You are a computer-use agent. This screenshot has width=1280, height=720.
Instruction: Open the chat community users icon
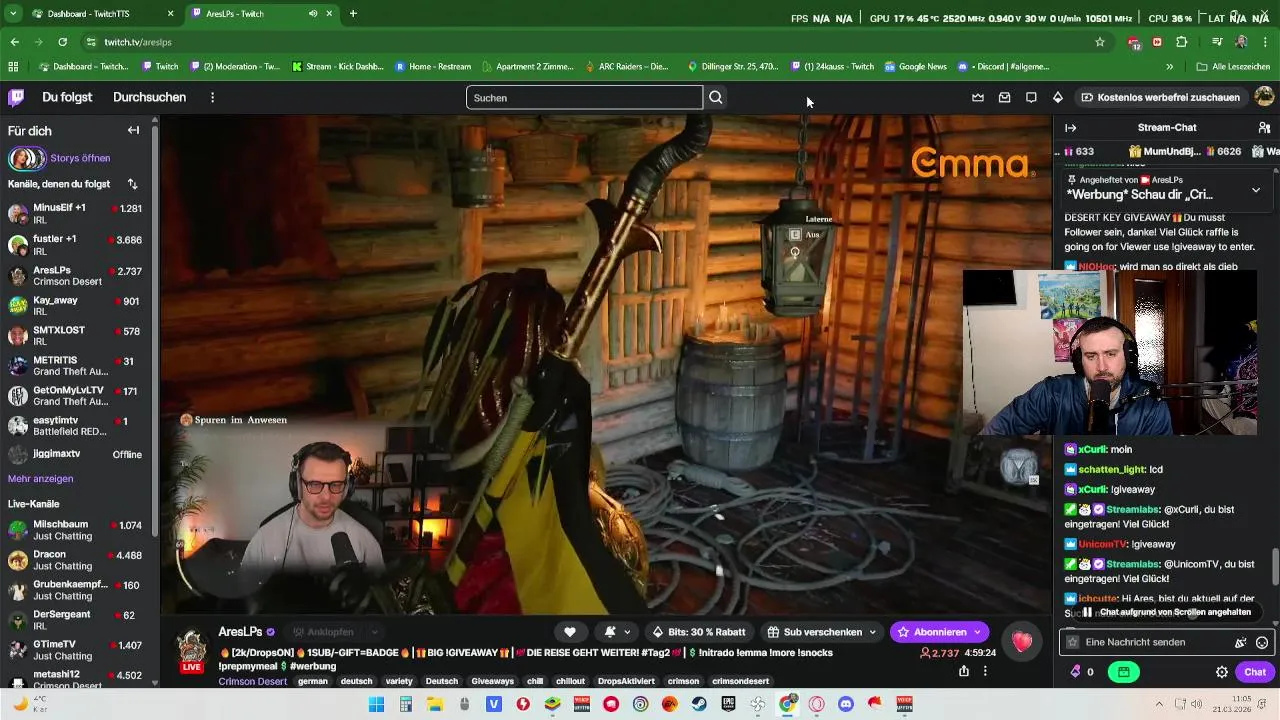tap(1264, 128)
